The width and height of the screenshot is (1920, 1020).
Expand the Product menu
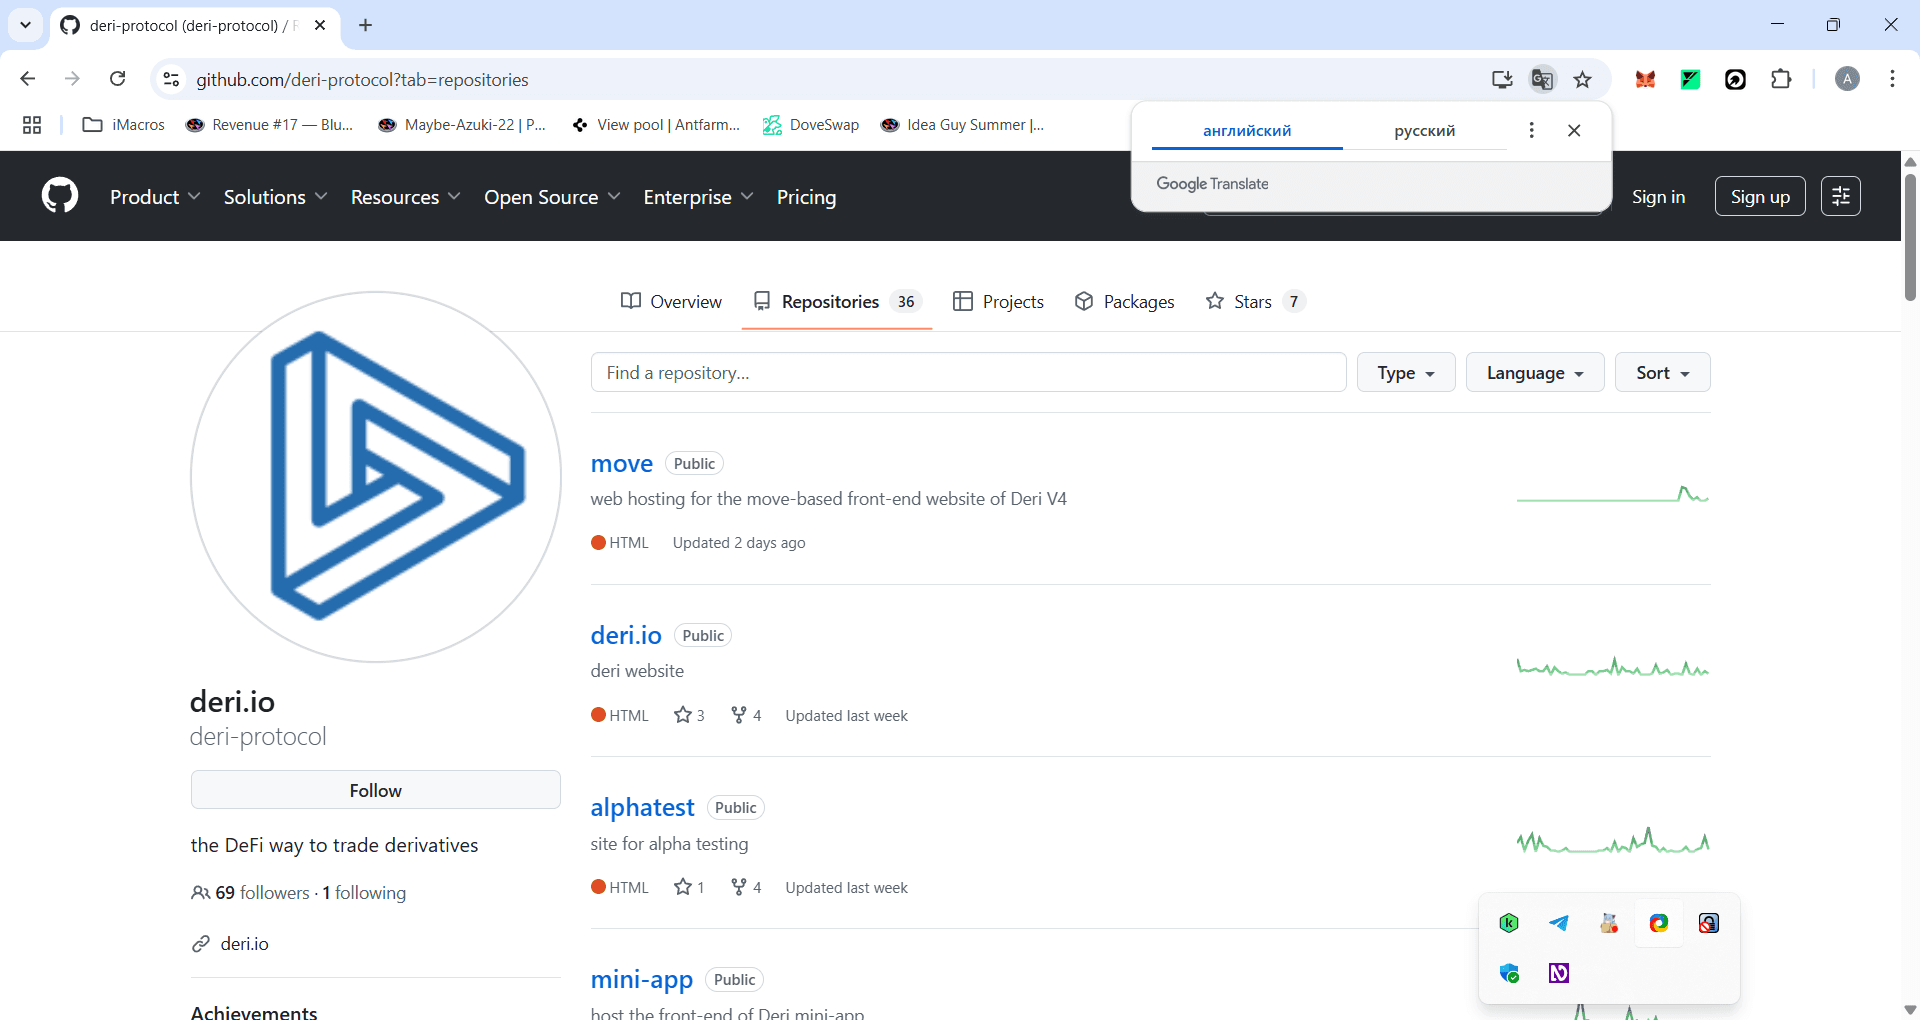point(155,197)
